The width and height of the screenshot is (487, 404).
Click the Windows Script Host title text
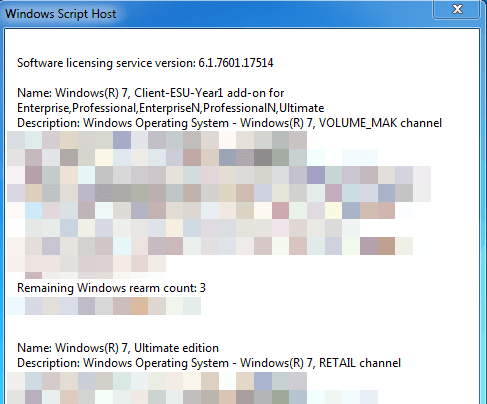61,14
